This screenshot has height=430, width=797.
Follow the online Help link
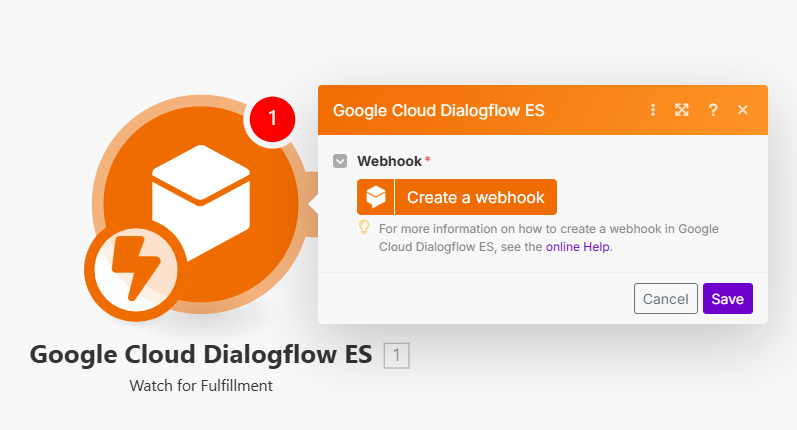(x=577, y=247)
